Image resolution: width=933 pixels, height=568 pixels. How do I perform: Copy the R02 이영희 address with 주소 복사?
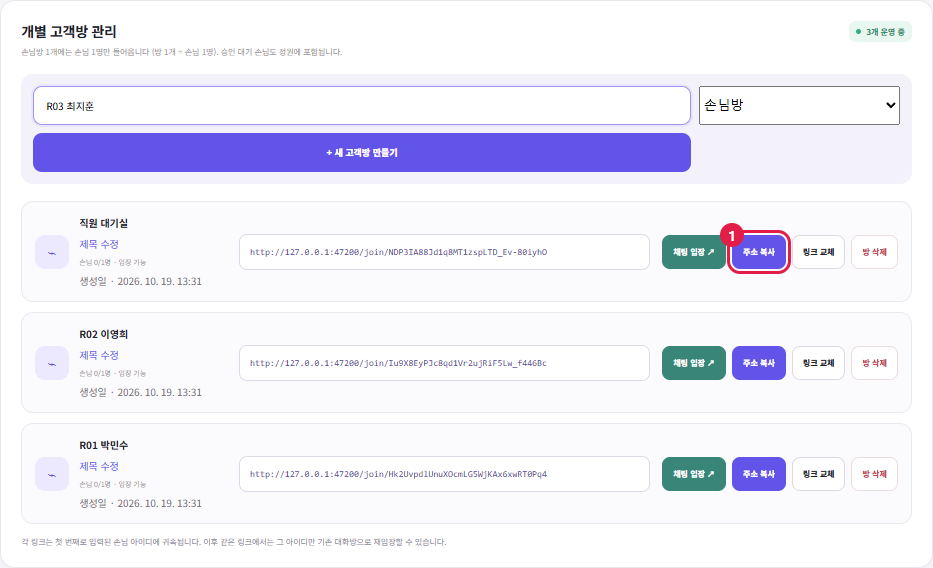(759, 363)
